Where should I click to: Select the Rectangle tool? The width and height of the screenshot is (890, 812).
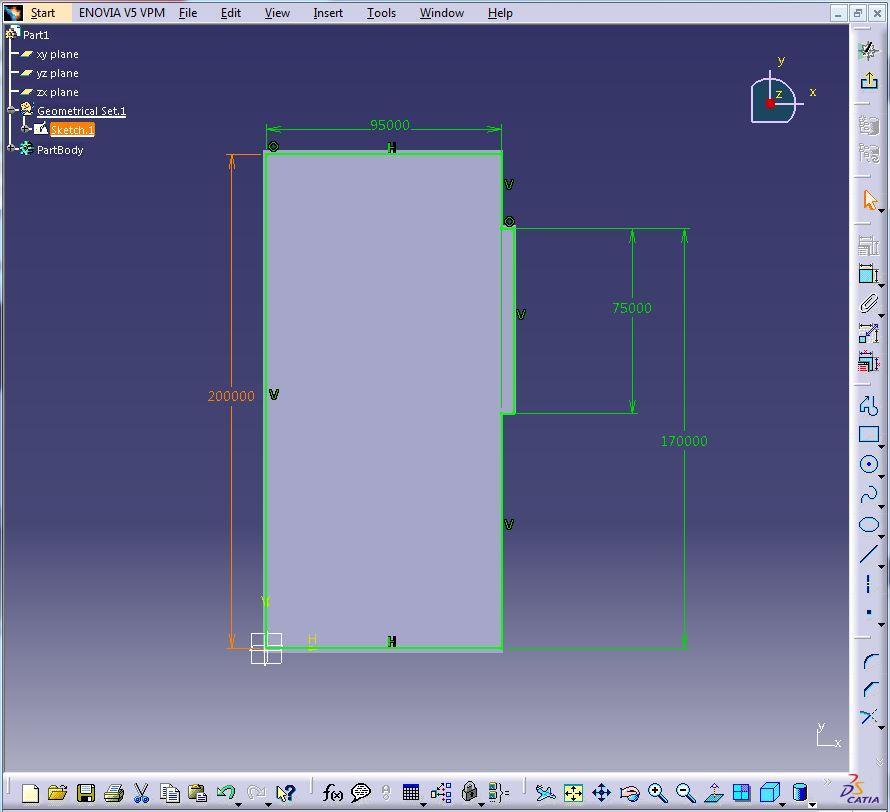(868, 435)
